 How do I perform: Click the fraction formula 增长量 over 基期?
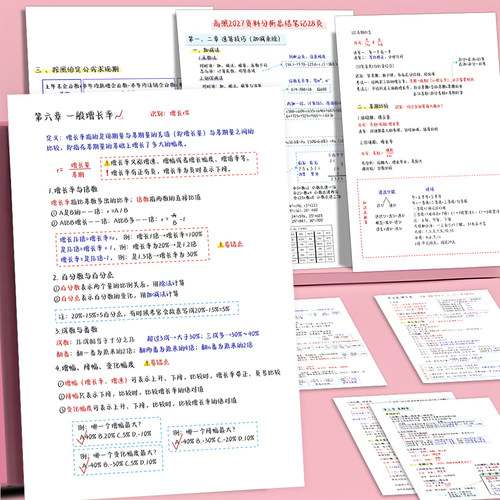[80, 170]
